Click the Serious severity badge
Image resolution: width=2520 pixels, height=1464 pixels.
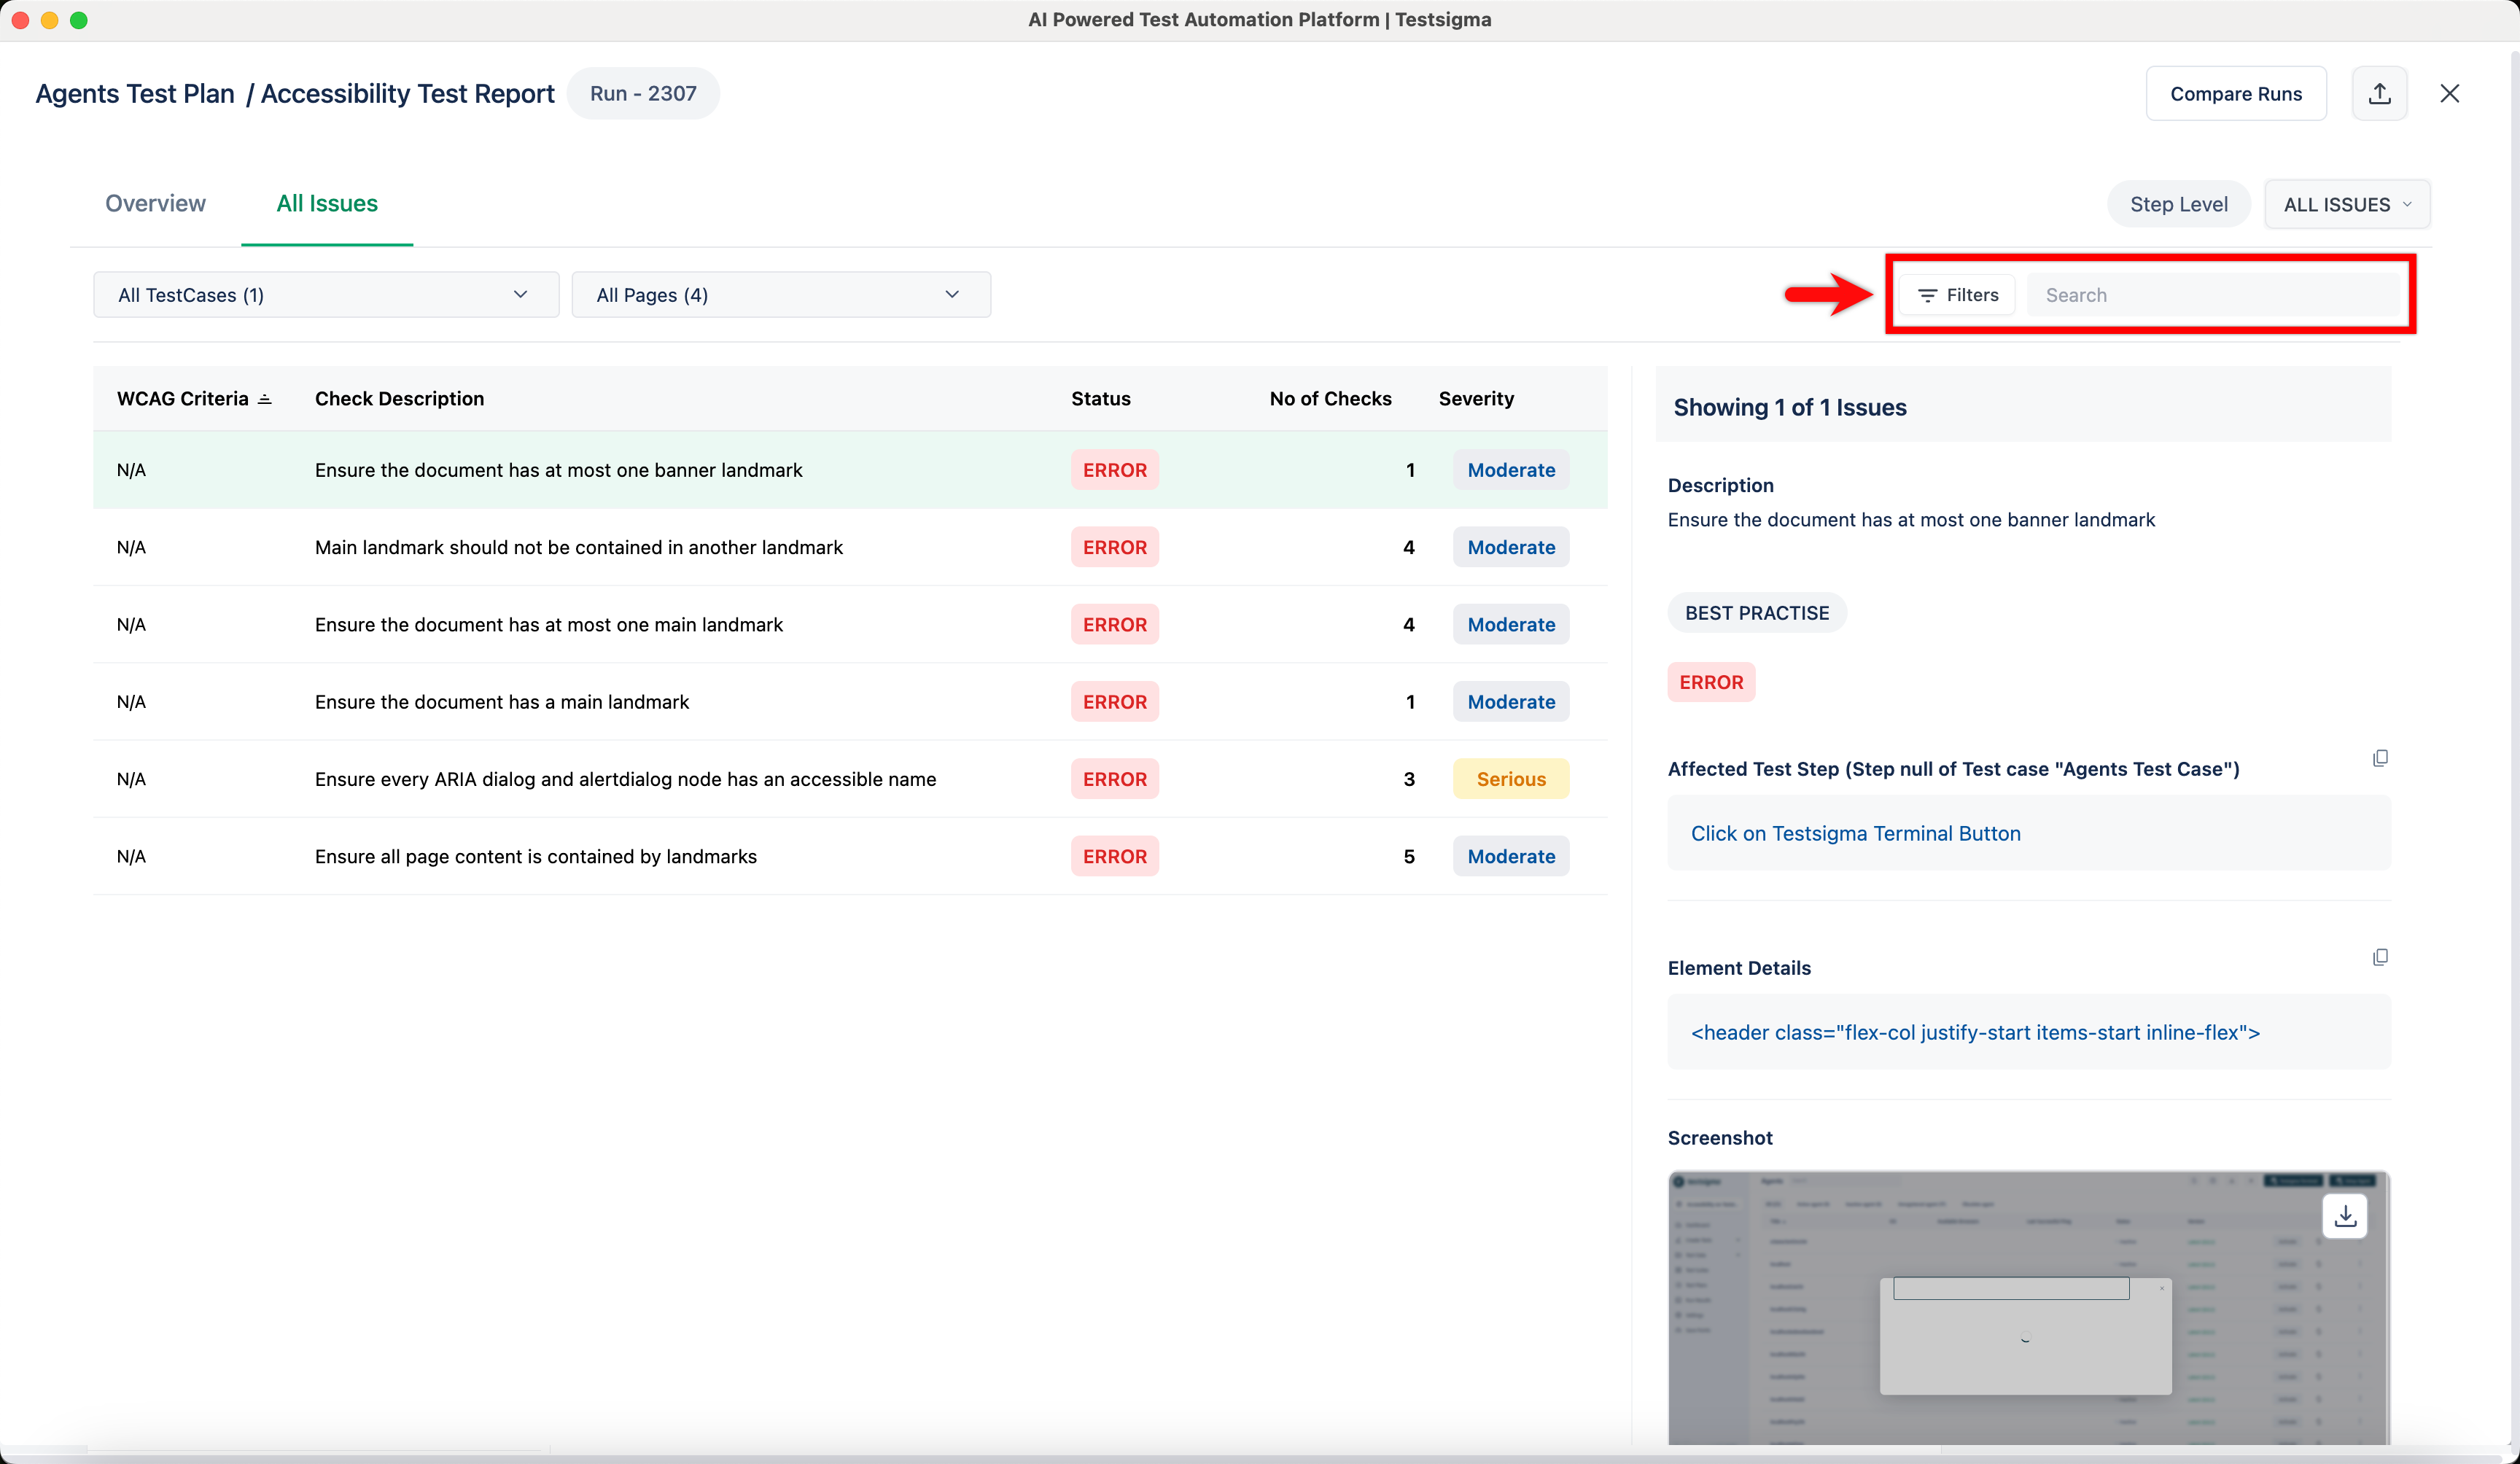[x=1510, y=779]
